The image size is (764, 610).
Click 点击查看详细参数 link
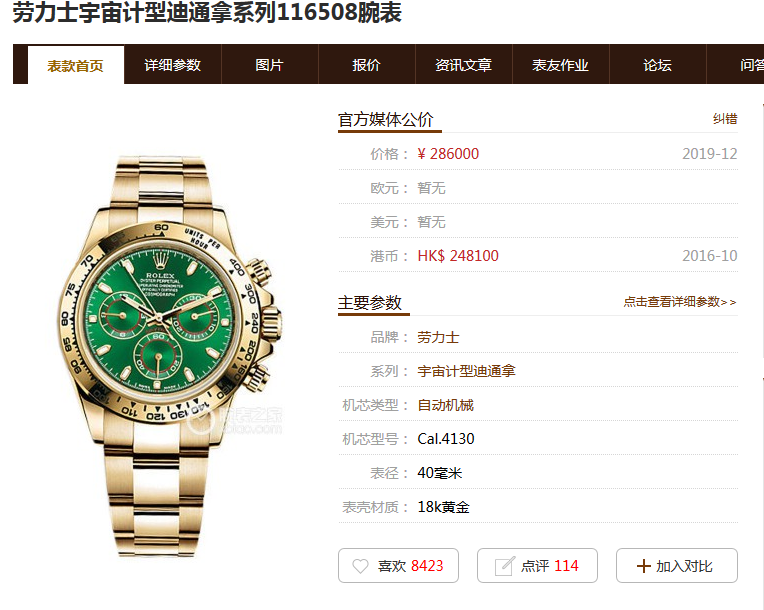click(x=680, y=302)
